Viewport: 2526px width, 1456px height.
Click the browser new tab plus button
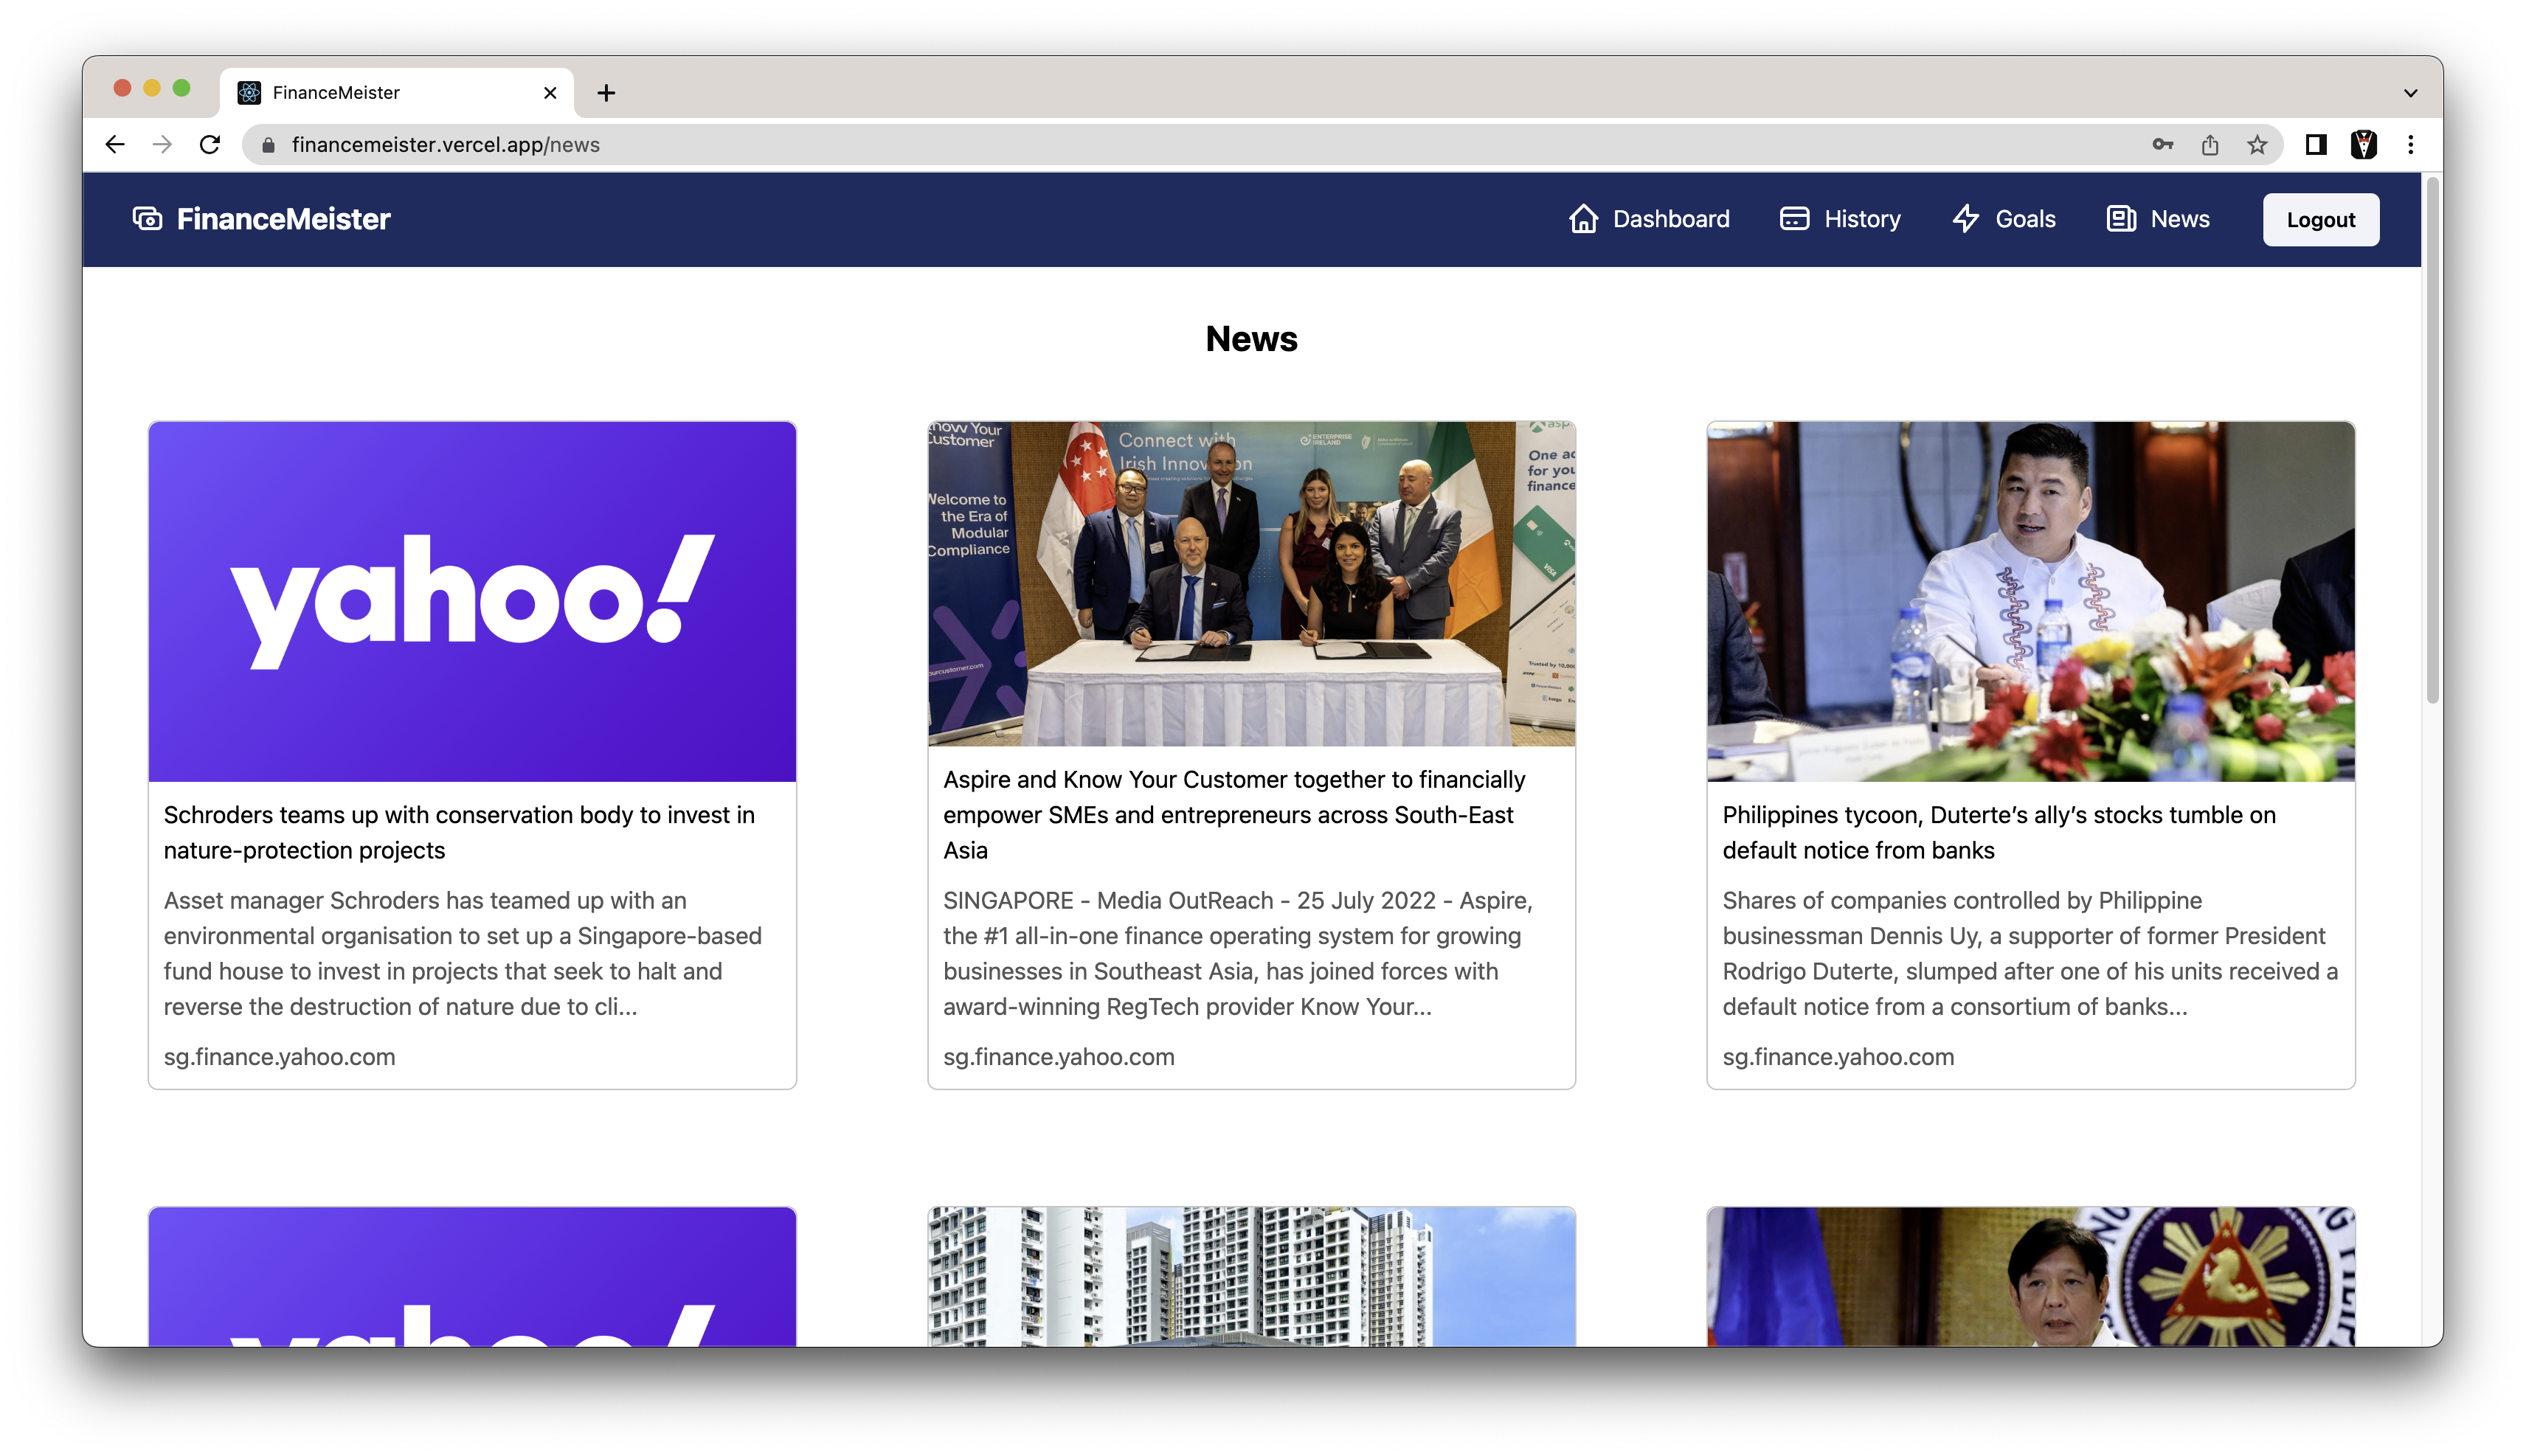coord(606,92)
